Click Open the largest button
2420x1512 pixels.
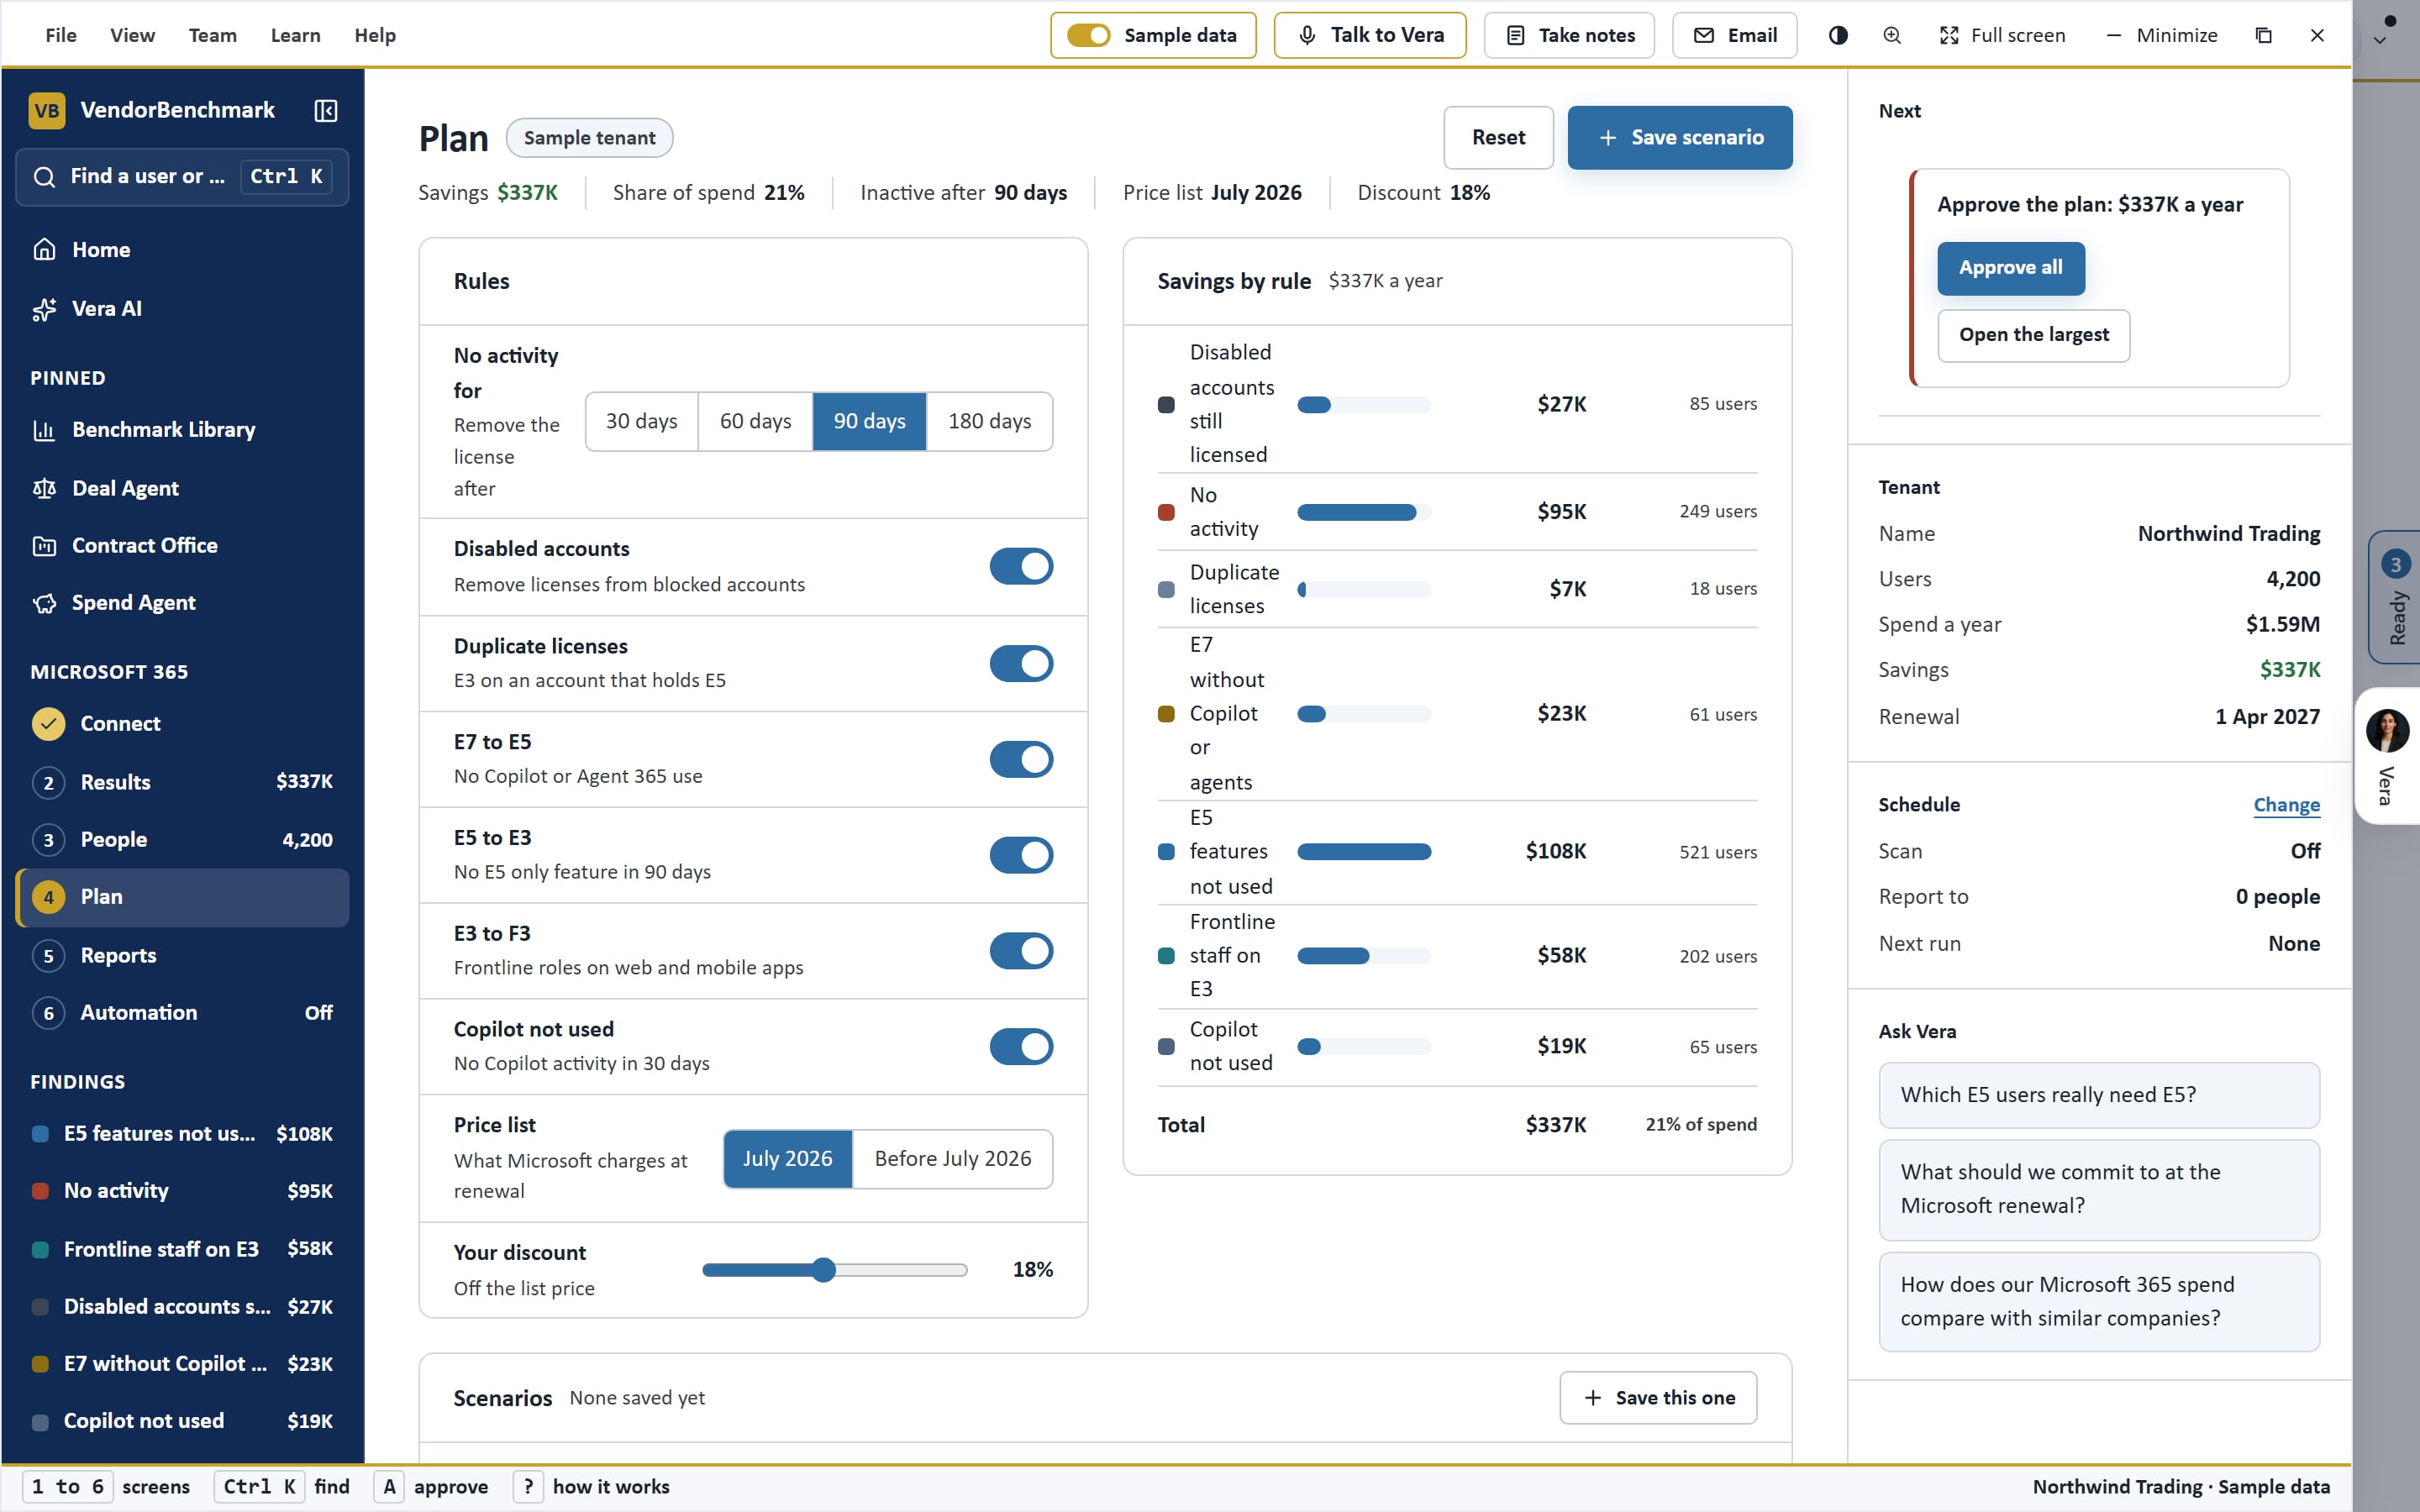tap(2033, 335)
